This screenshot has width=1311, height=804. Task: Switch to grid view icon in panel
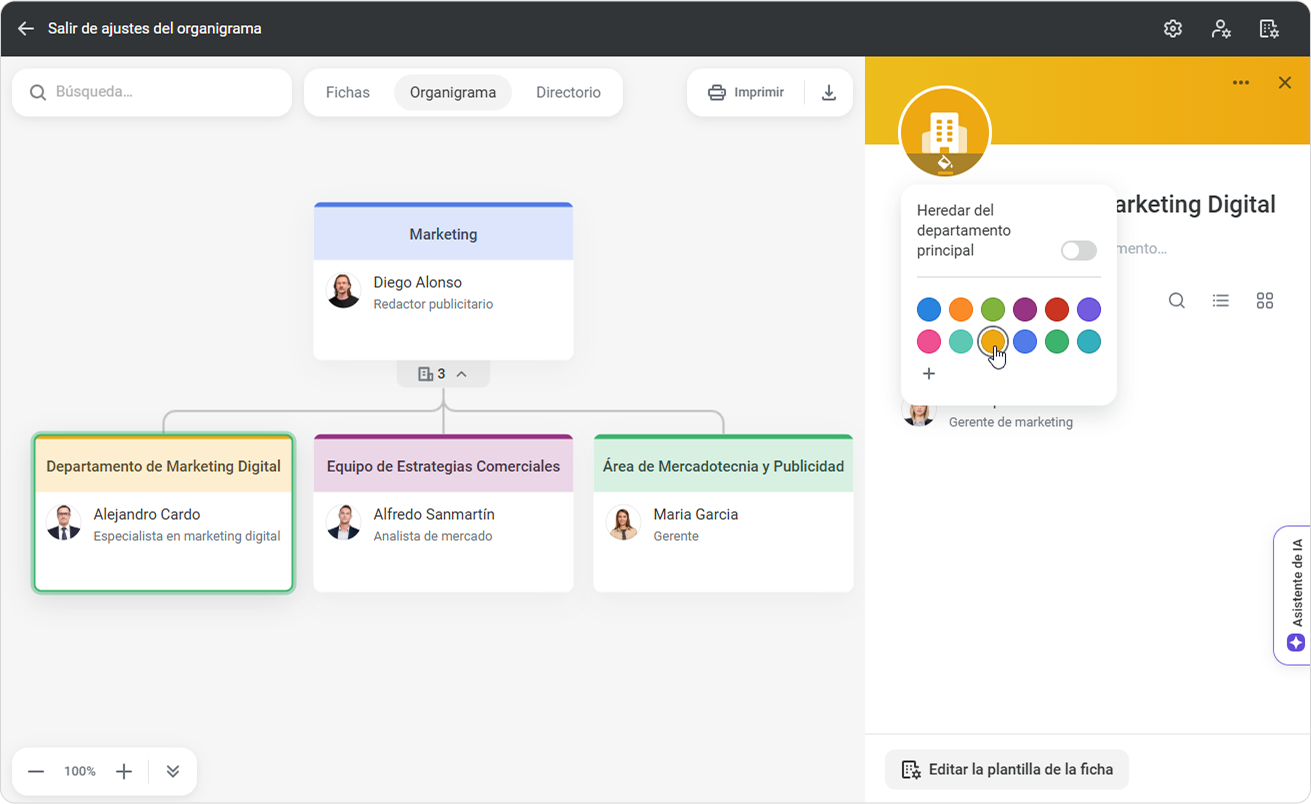(1265, 301)
